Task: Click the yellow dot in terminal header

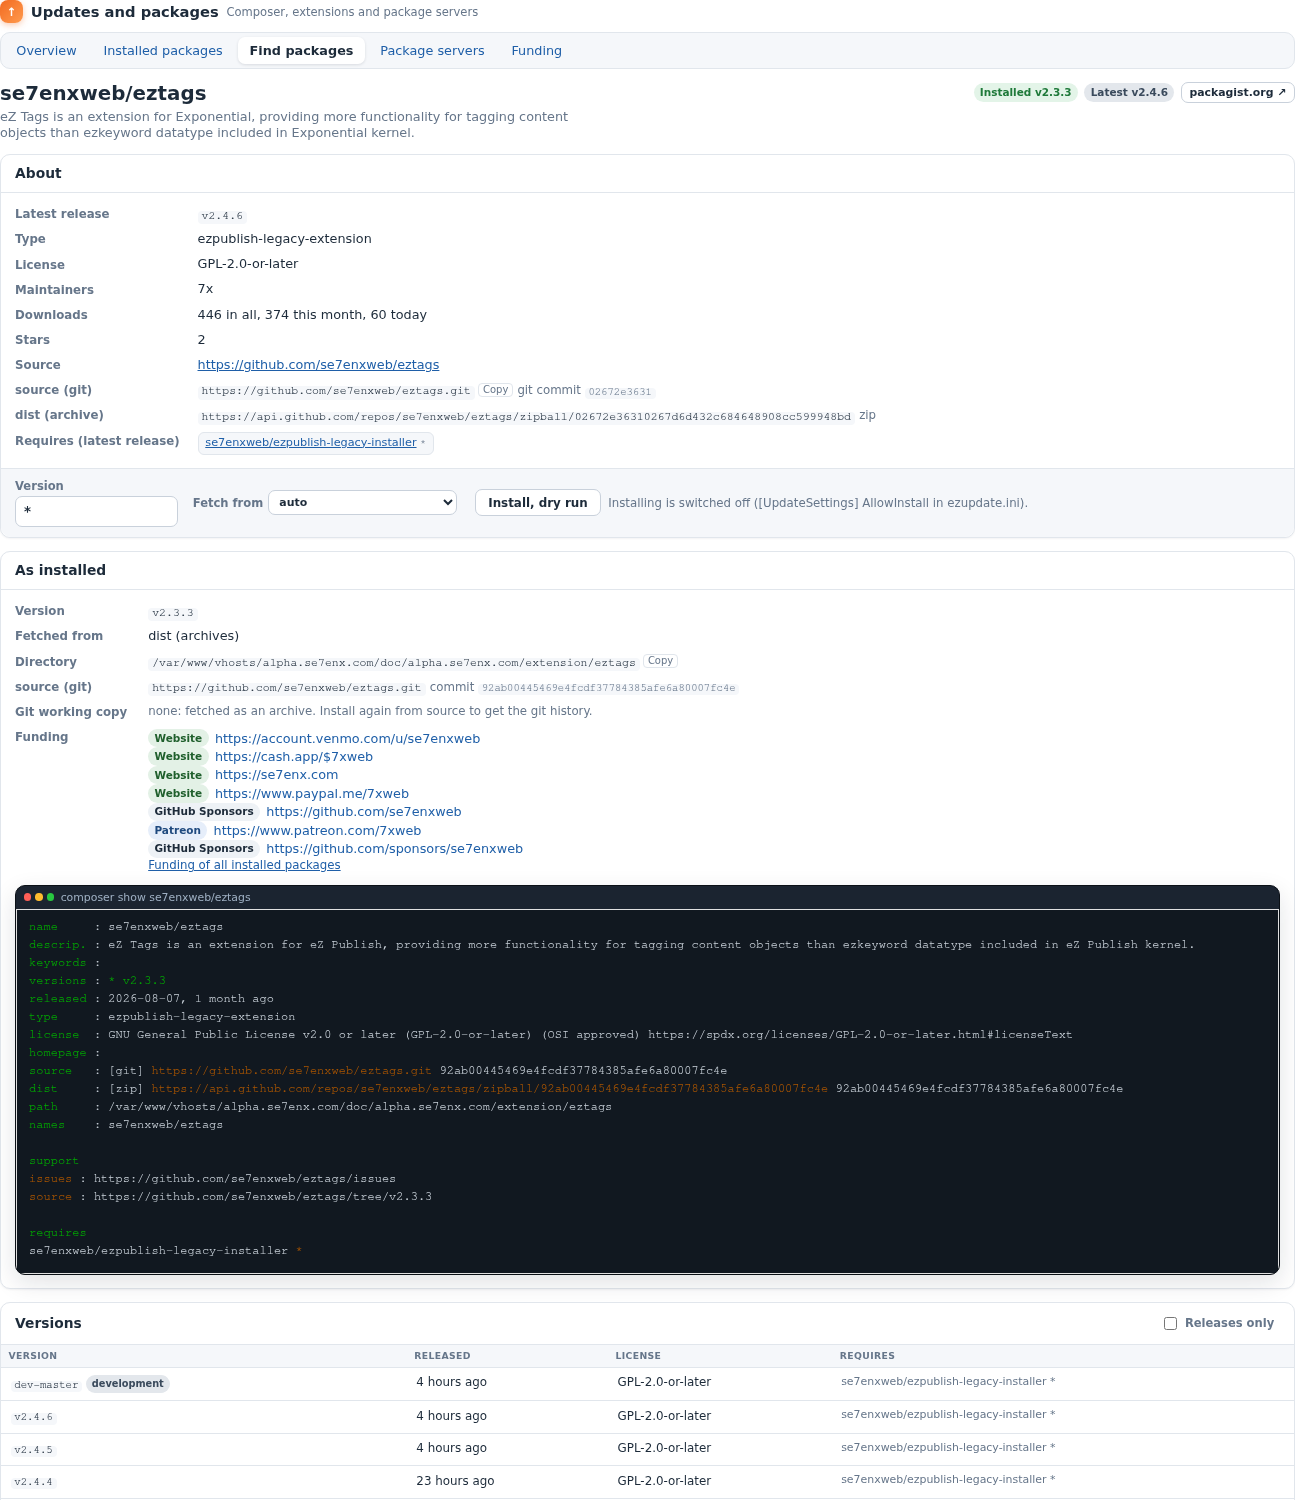Action: pos(39,897)
